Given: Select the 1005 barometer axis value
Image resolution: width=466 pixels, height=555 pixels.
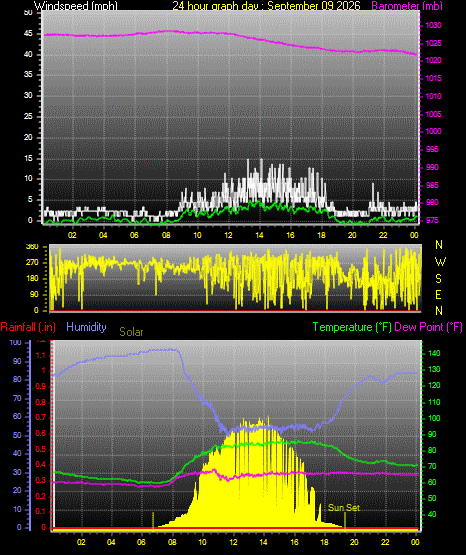Looking at the screenshot, I should (433, 114).
